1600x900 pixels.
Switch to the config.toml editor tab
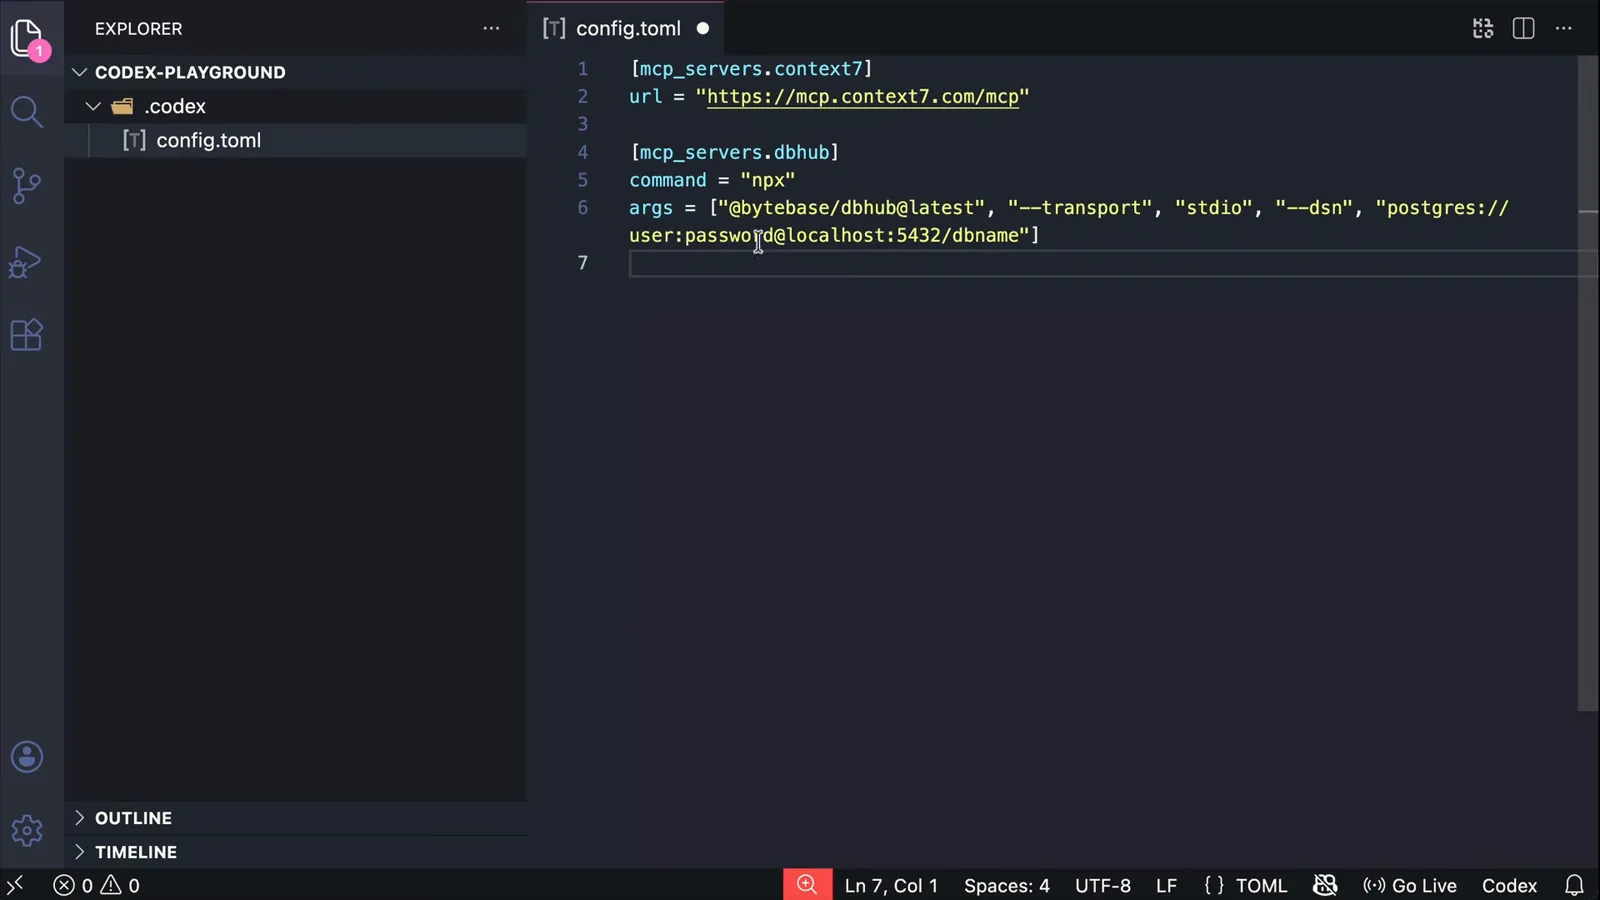tap(628, 28)
